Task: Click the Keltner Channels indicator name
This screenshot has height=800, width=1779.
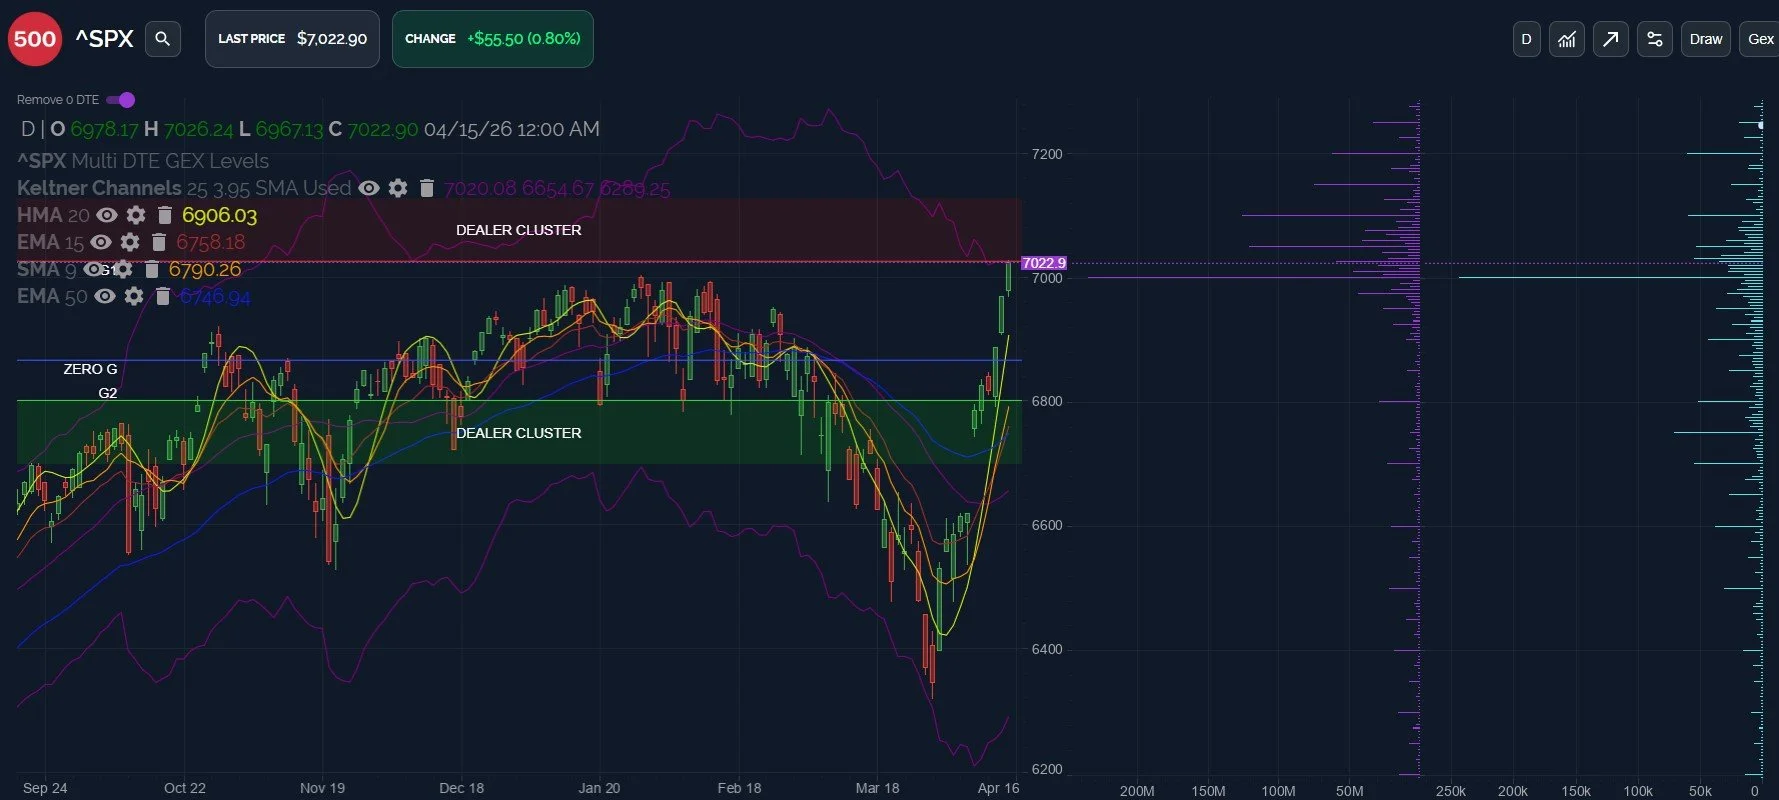Action: point(99,188)
